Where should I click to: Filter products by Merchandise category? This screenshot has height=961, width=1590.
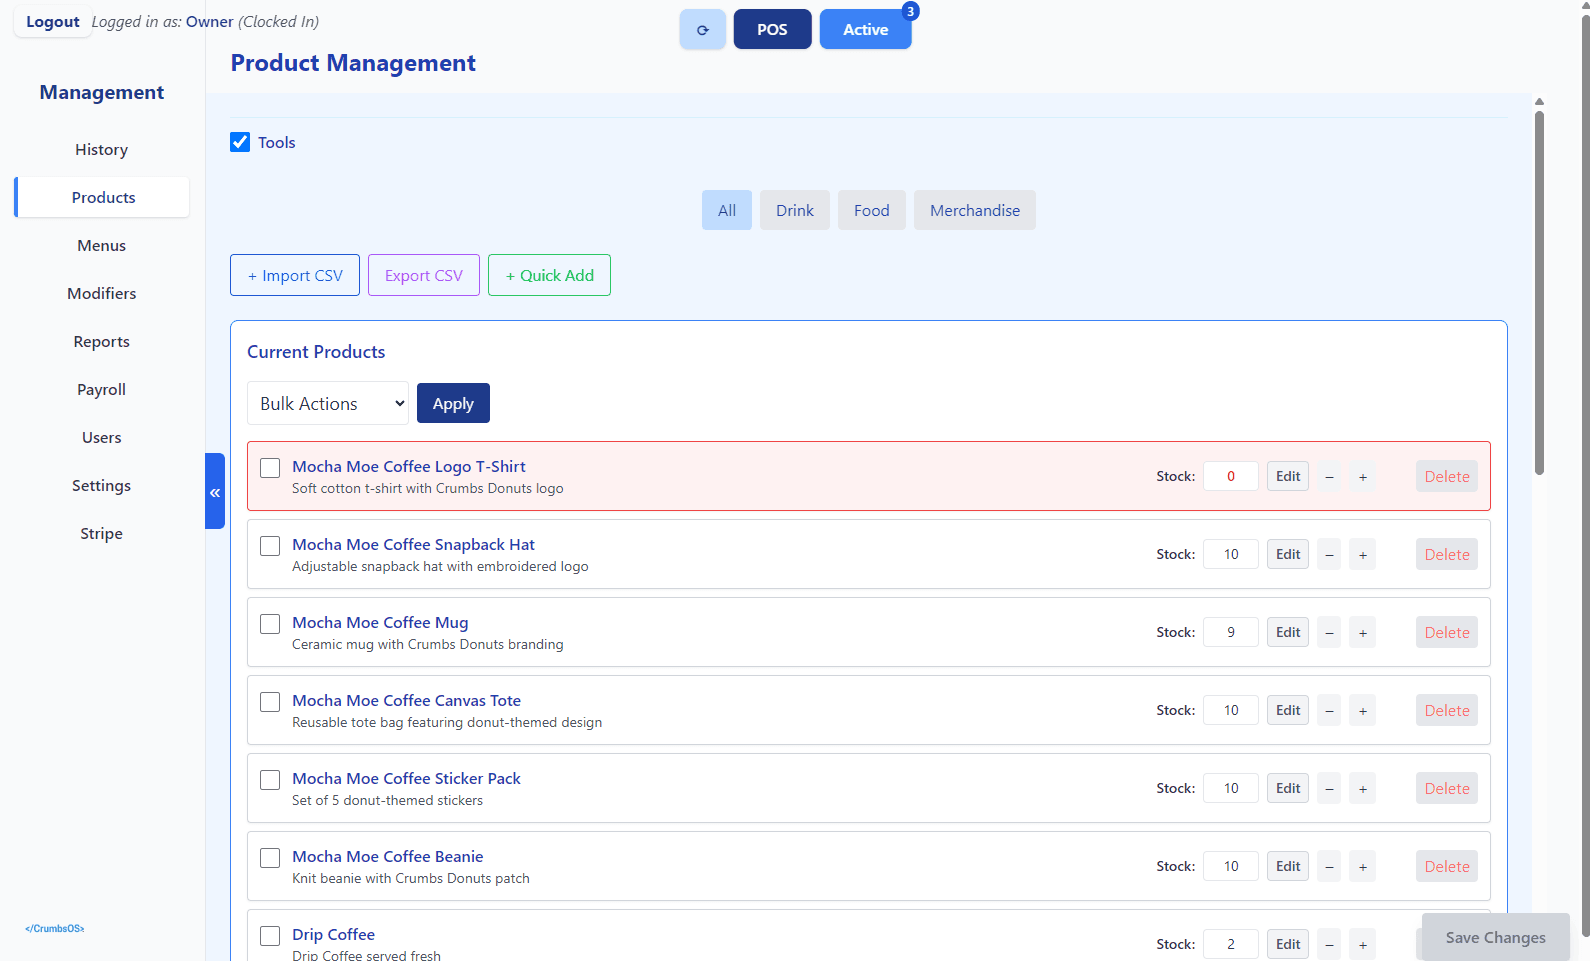click(974, 210)
